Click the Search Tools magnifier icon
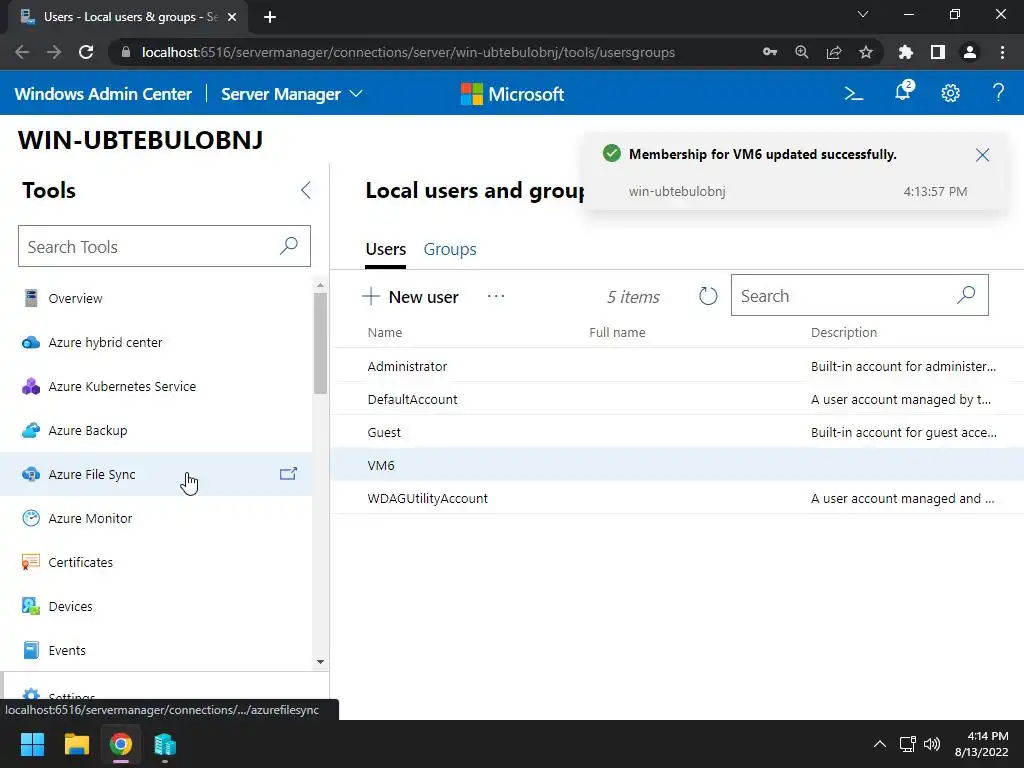The height and width of the screenshot is (768, 1024). click(289, 246)
